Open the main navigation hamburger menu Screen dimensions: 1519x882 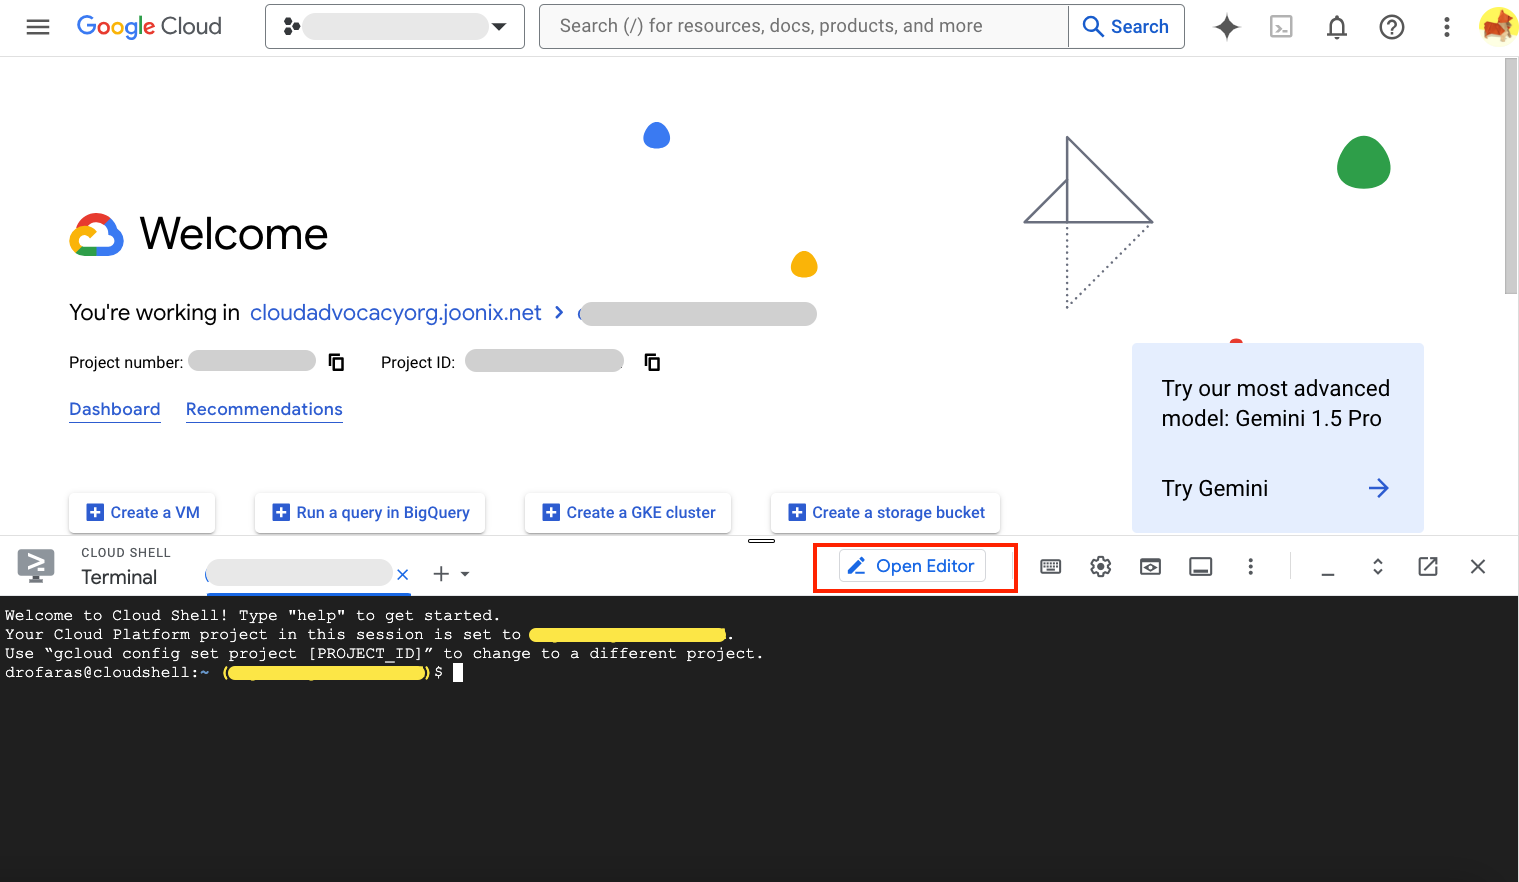(x=38, y=27)
